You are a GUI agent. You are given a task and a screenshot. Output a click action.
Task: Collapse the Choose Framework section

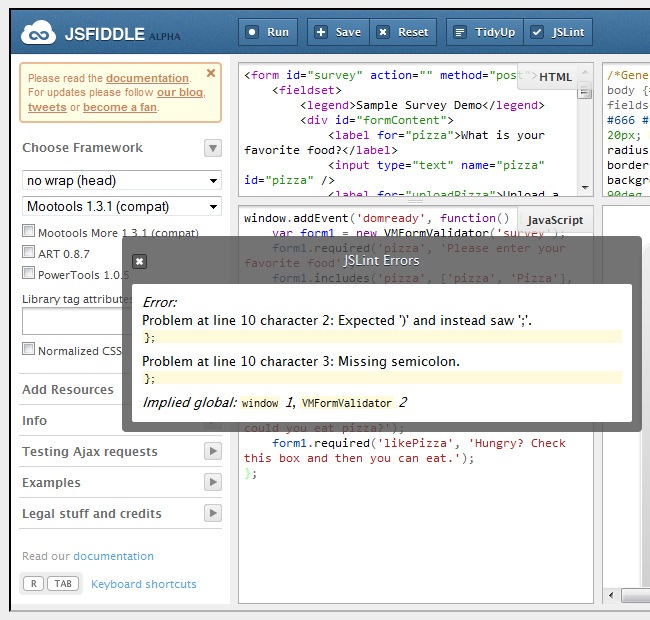click(x=212, y=148)
